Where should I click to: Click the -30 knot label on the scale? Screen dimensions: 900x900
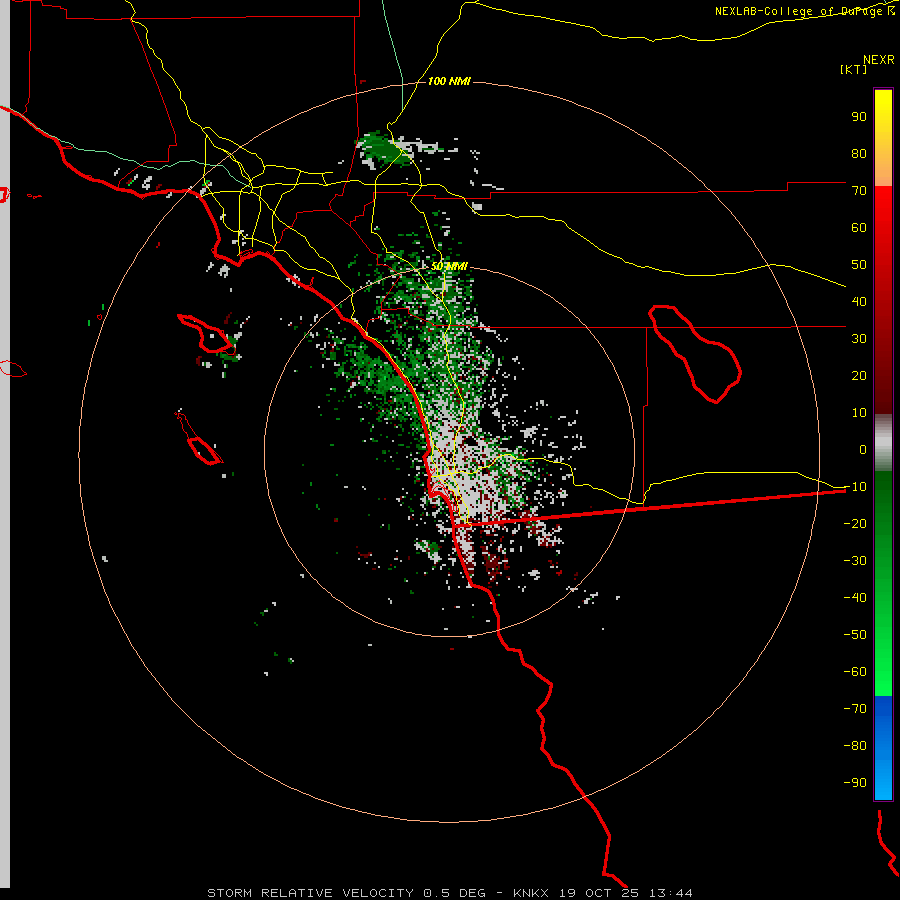(855, 561)
